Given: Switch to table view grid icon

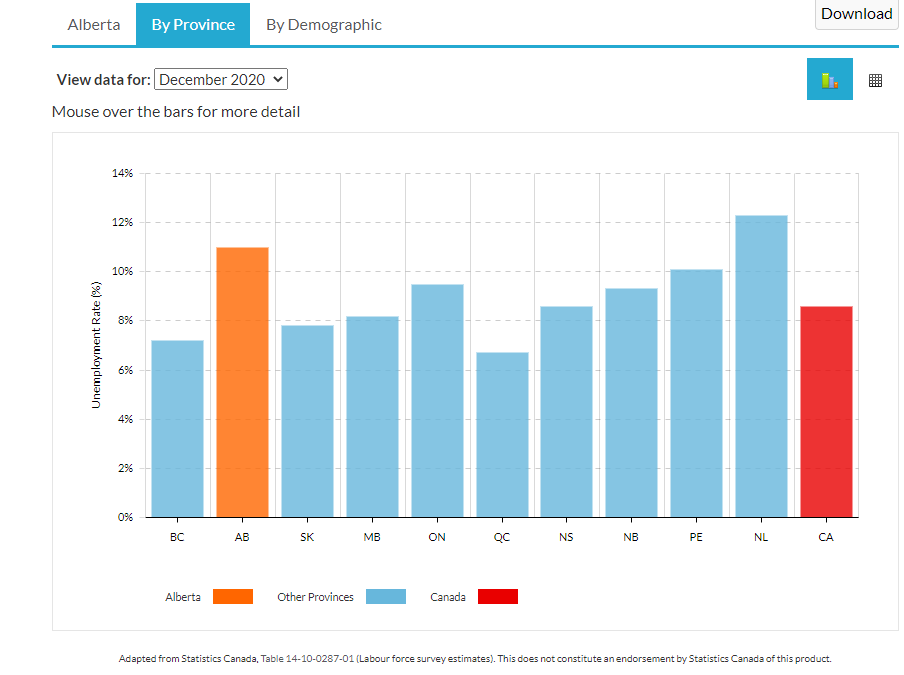Looking at the screenshot, I should [875, 80].
